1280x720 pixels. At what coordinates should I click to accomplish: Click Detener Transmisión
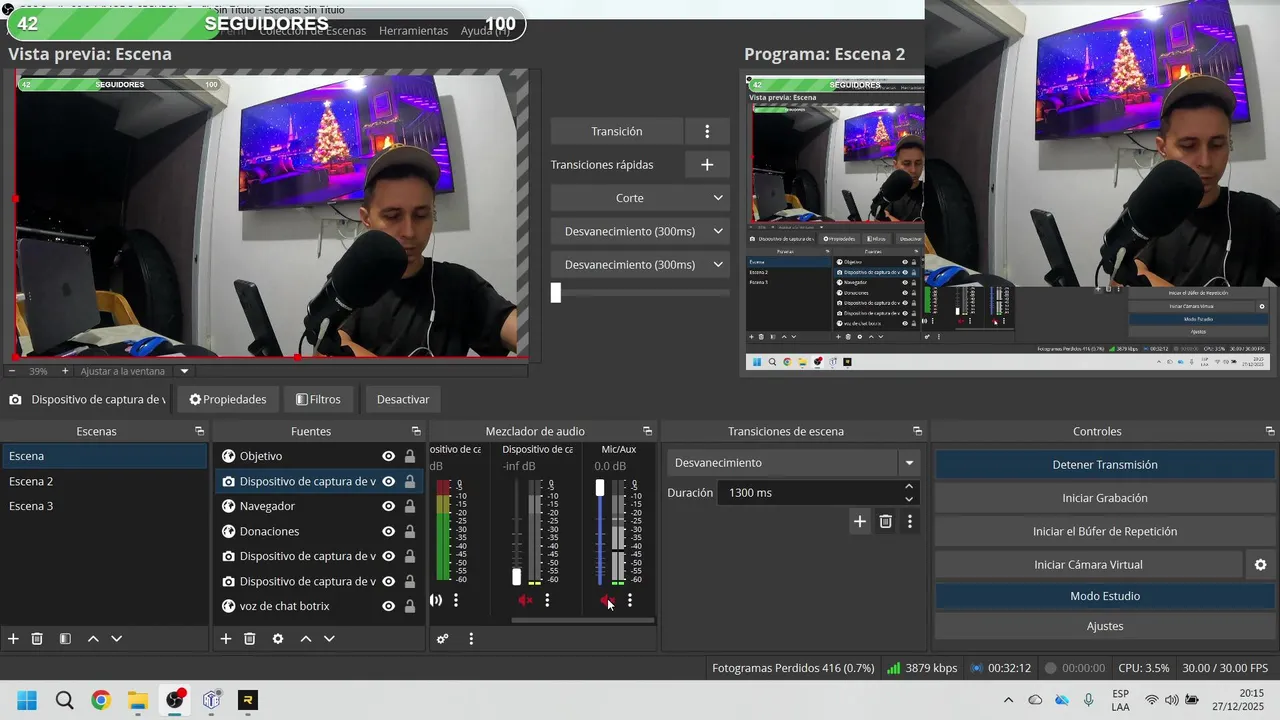pos(1105,465)
